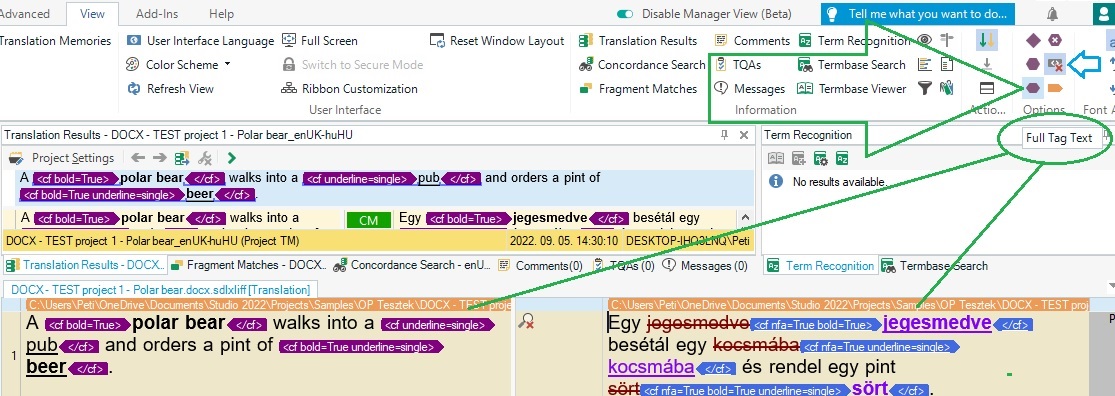The height and width of the screenshot is (396, 1115).
Task: Select next match arrow in Translation Results
Action: (x=160, y=158)
